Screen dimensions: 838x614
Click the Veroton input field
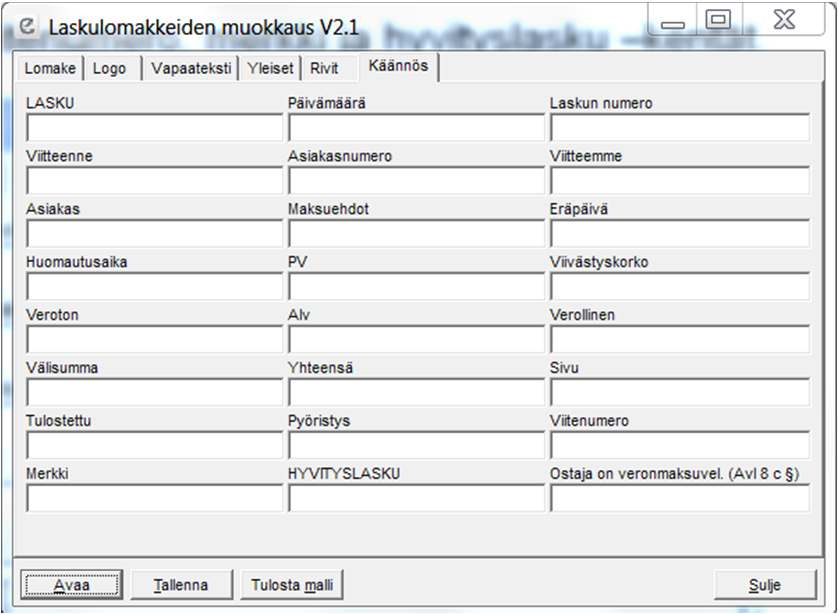pos(154,339)
